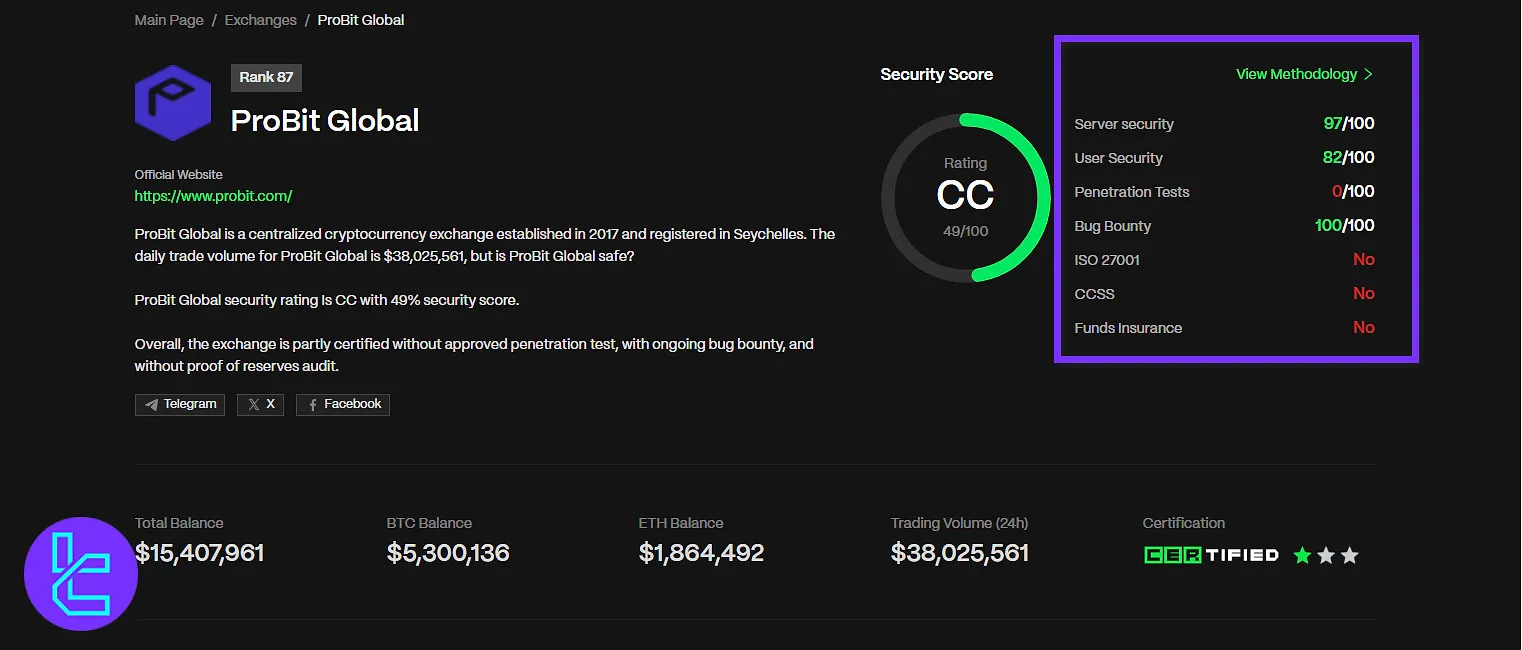Click the chevron next to View Methodology
Image resolution: width=1522 pixels, height=650 pixels.
click(x=1368, y=74)
